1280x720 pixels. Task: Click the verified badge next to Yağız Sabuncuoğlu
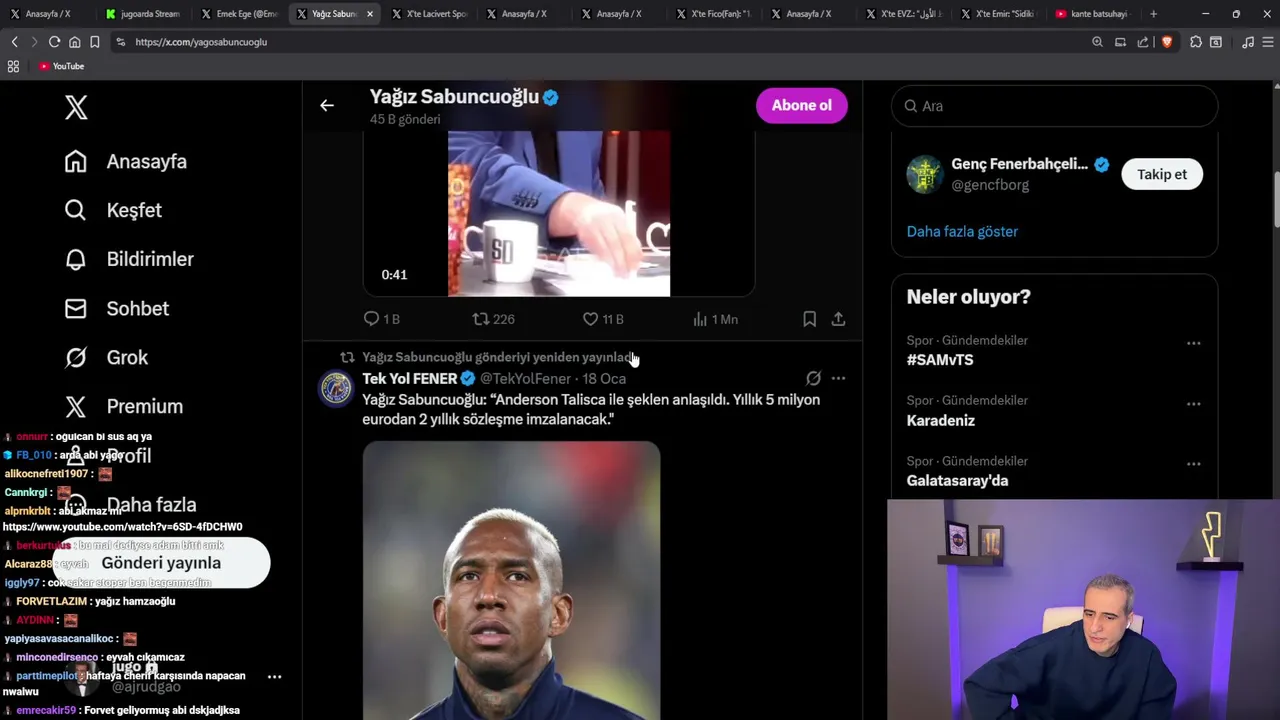[551, 97]
